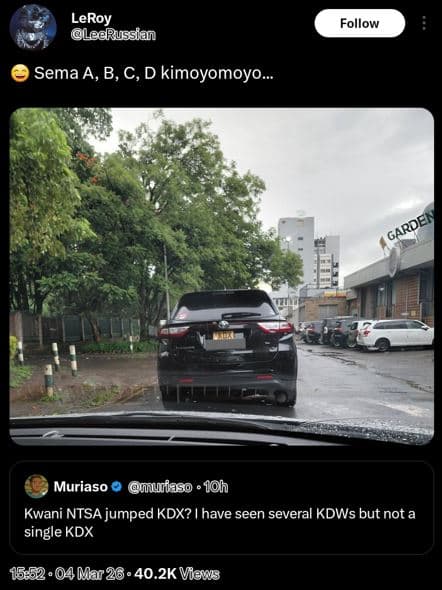
Task: Click the yellow number plate in the photo
Action: pyautogui.click(x=223, y=335)
